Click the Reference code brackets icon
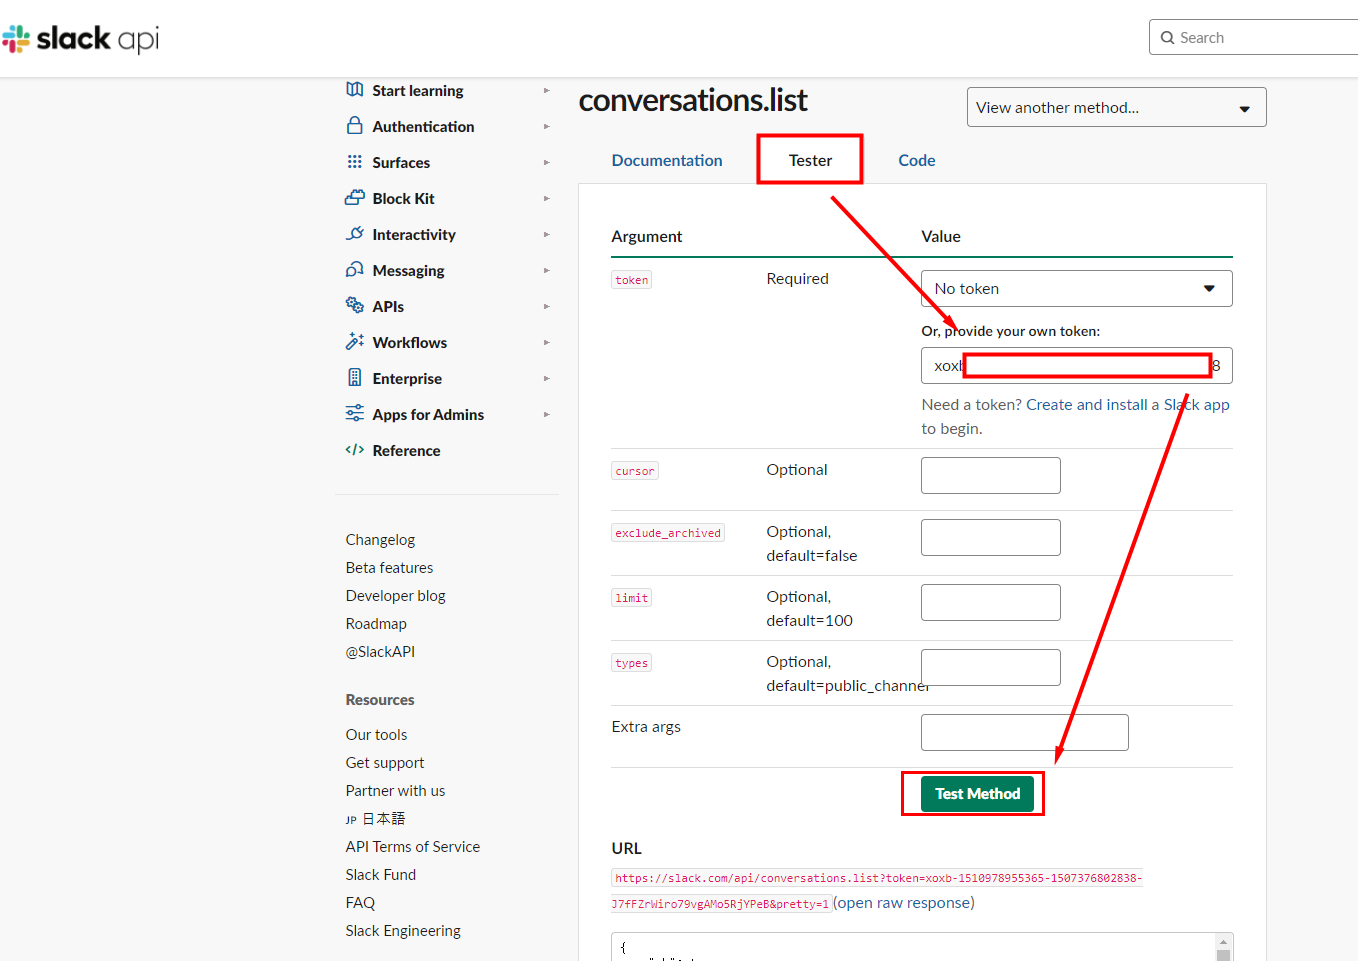The height and width of the screenshot is (961, 1358). point(355,449)
